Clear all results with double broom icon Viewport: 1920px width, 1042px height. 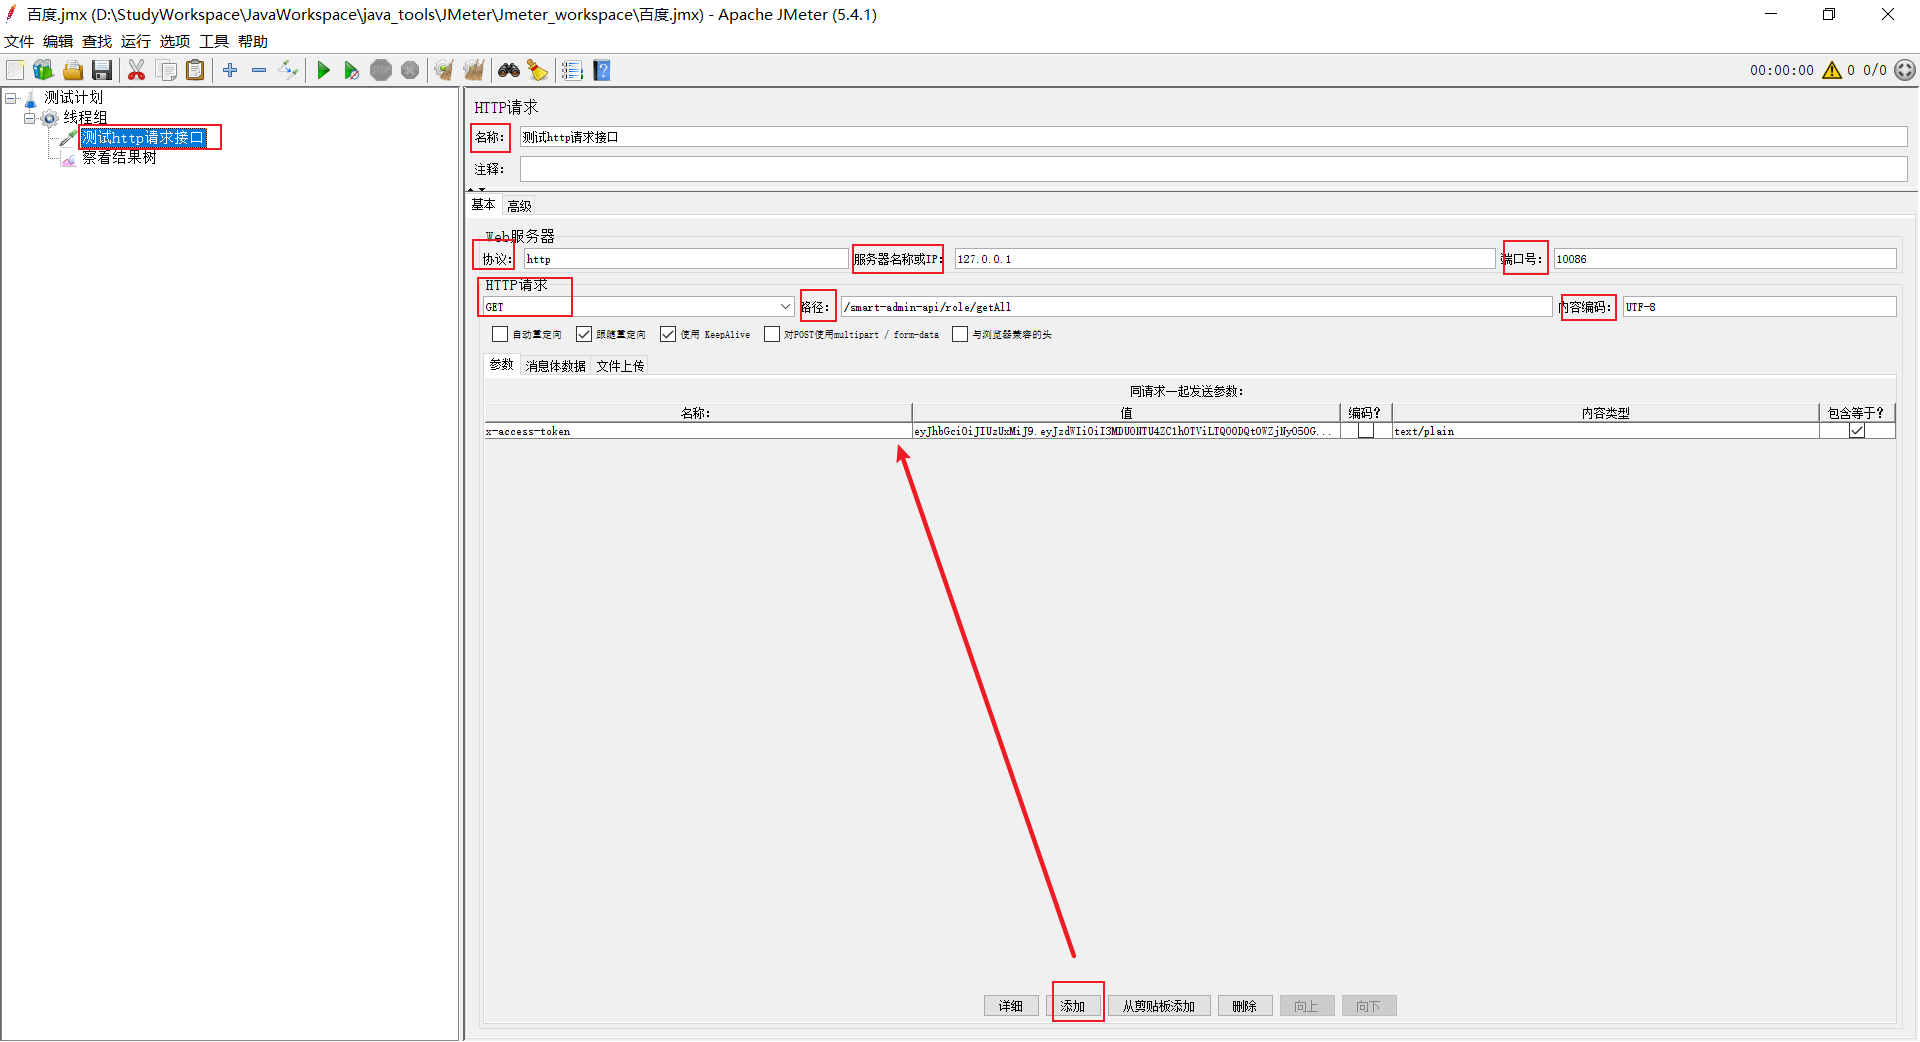474,70
